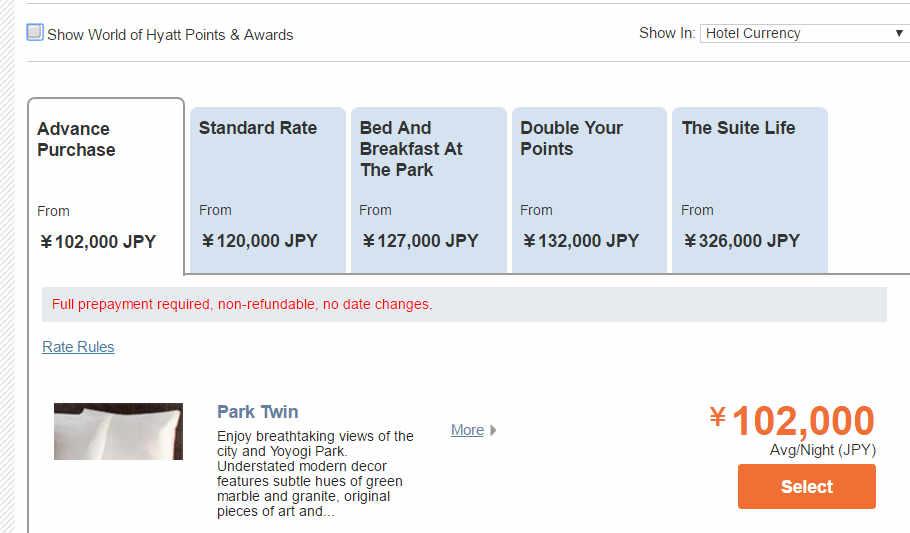910x533 pixels.
Task: Enable Show World of Hyatt Points checkbox
Action: tap(35, 32)
